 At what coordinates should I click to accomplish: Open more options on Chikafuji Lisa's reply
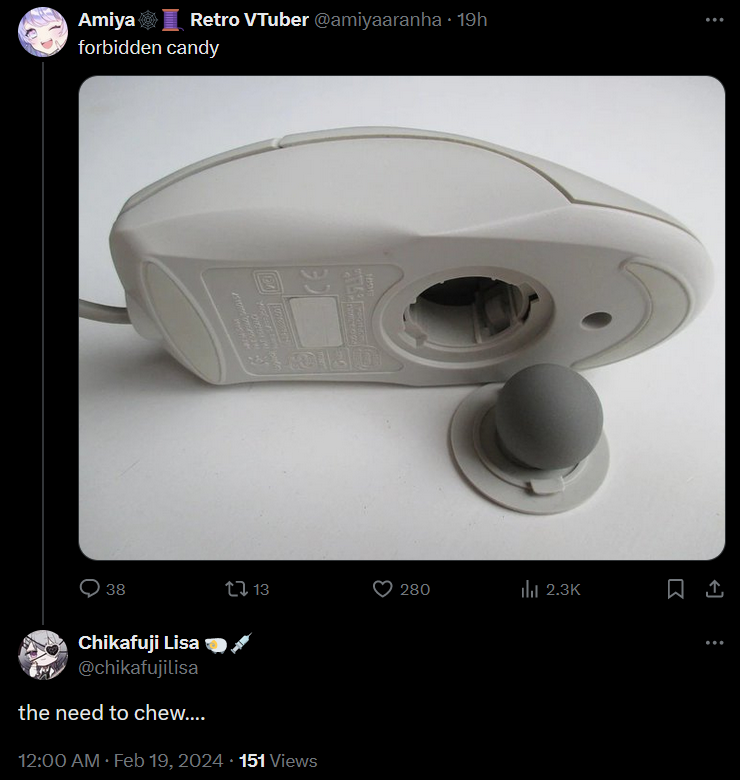715,643
